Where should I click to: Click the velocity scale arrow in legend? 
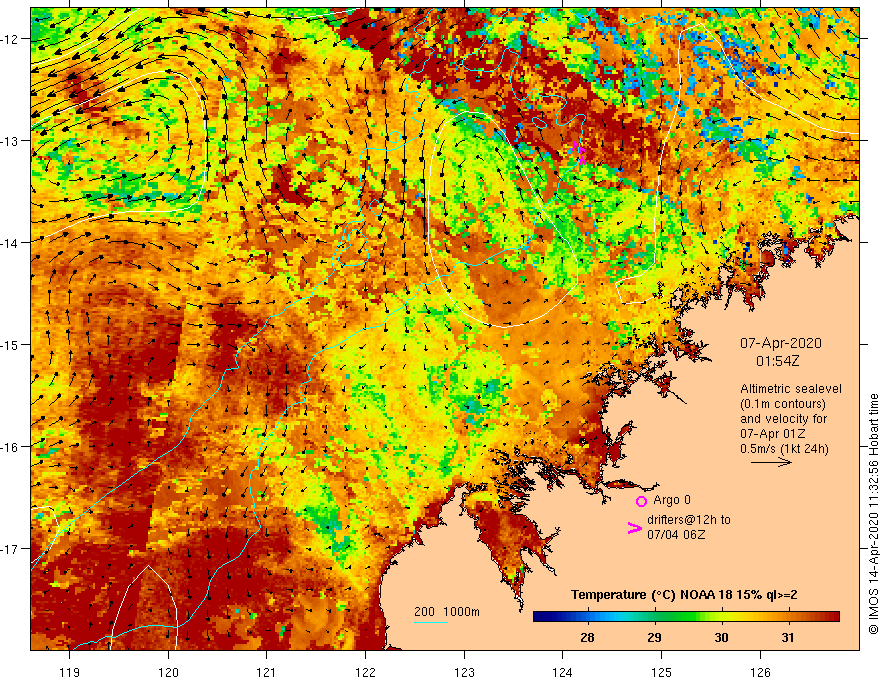pyautogui.click(x=771, y=462)
